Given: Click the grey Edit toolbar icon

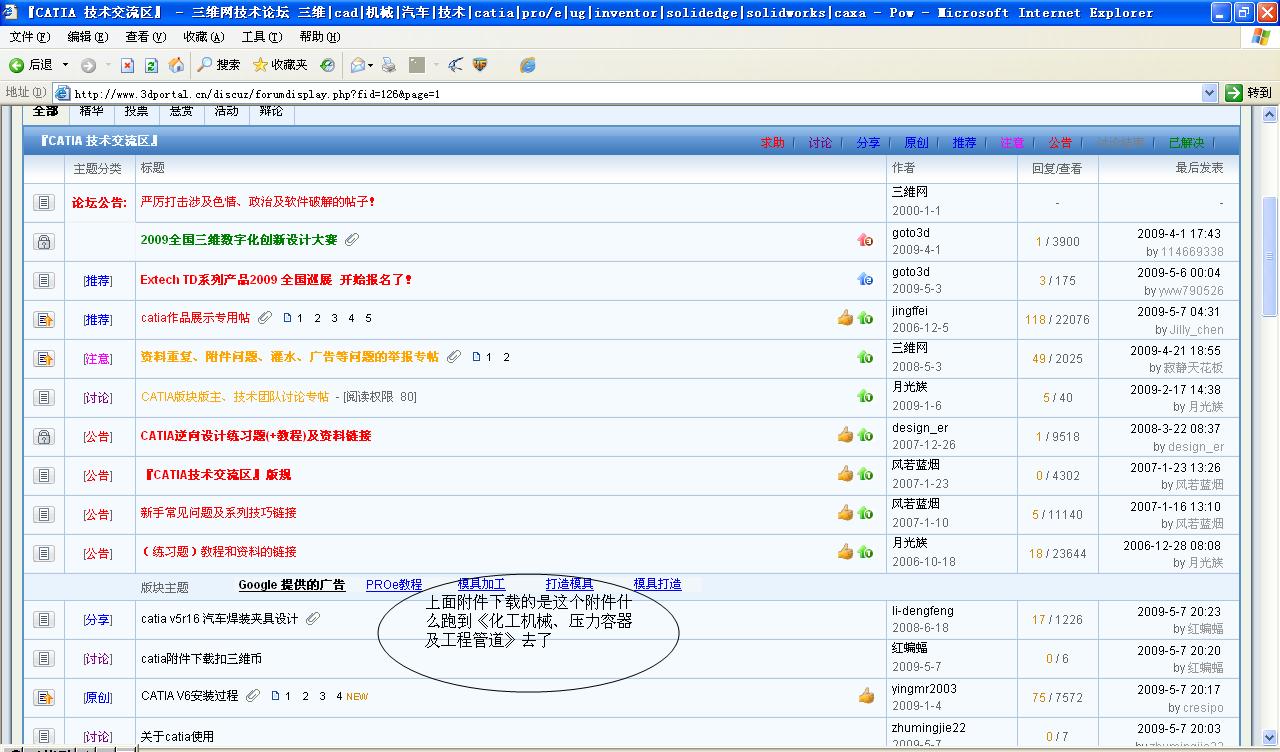Looking at the screenshot, I should 417,65.
